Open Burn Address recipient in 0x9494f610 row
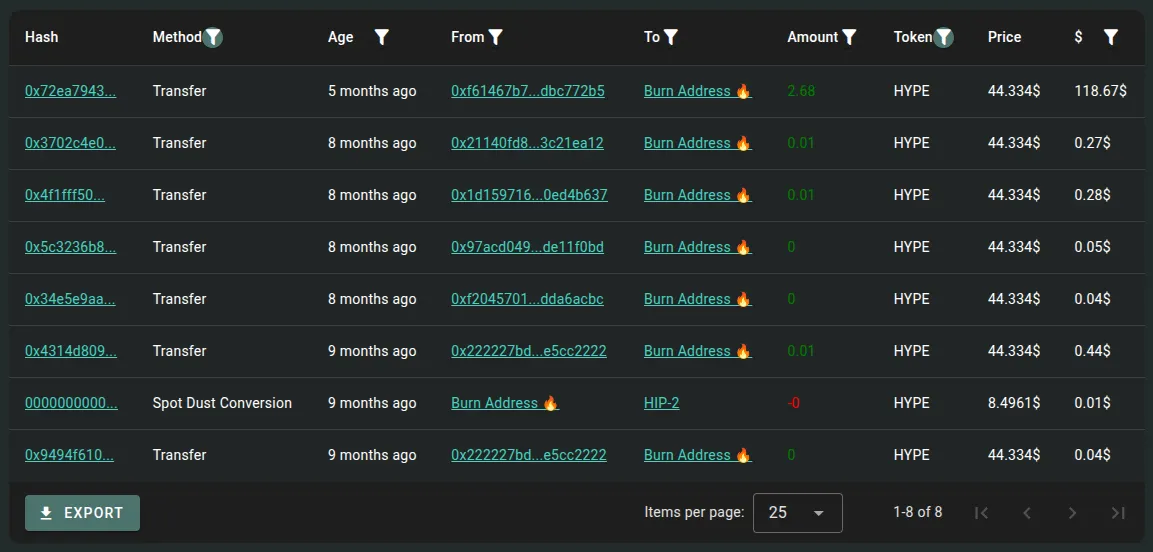The height and width of the screenshot is (552, 1153). point(698,456)
